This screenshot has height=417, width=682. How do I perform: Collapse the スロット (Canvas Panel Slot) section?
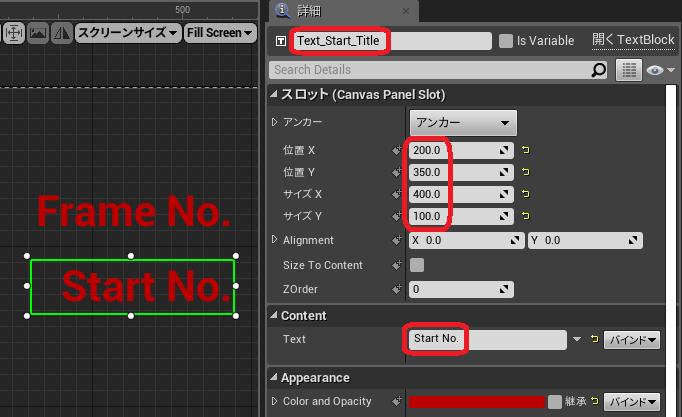274,94
